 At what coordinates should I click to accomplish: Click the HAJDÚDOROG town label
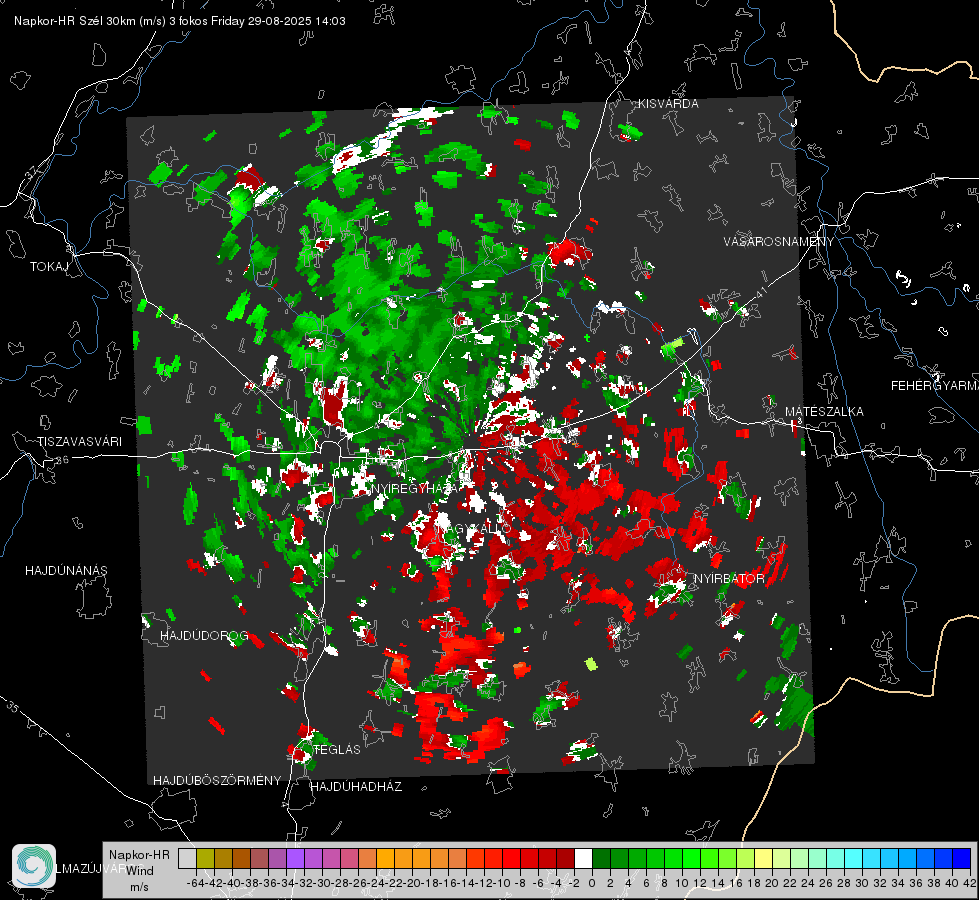point(204,636)
